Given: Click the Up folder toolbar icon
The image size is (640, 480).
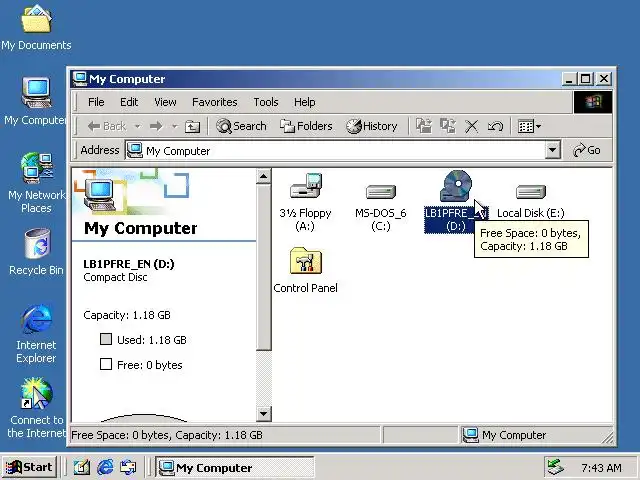Looking at the screenshot, I should coord(192,126).
